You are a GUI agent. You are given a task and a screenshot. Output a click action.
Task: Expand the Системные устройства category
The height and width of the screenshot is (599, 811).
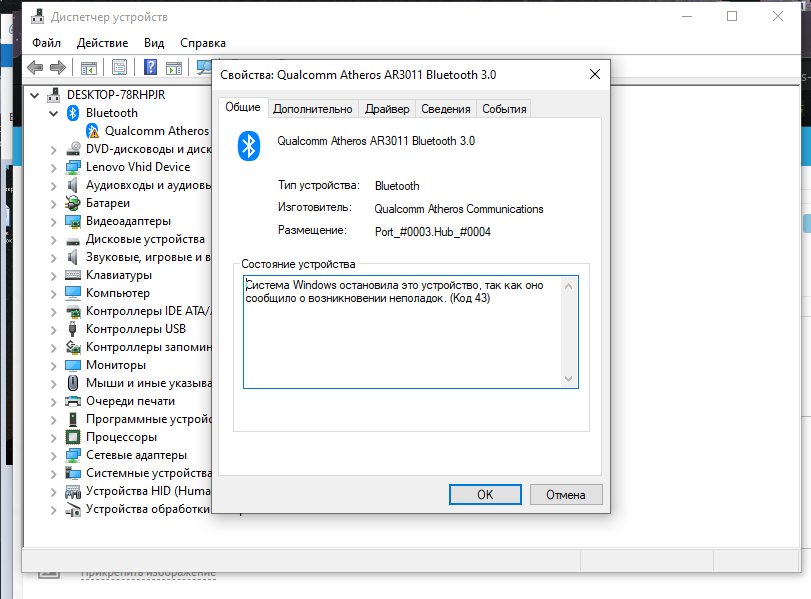point(53,474)
